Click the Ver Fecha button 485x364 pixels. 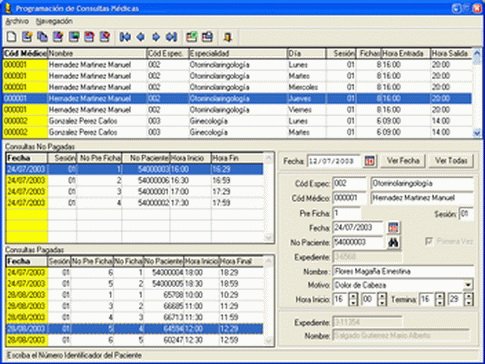pyautogui.click(x=403, y=161)
